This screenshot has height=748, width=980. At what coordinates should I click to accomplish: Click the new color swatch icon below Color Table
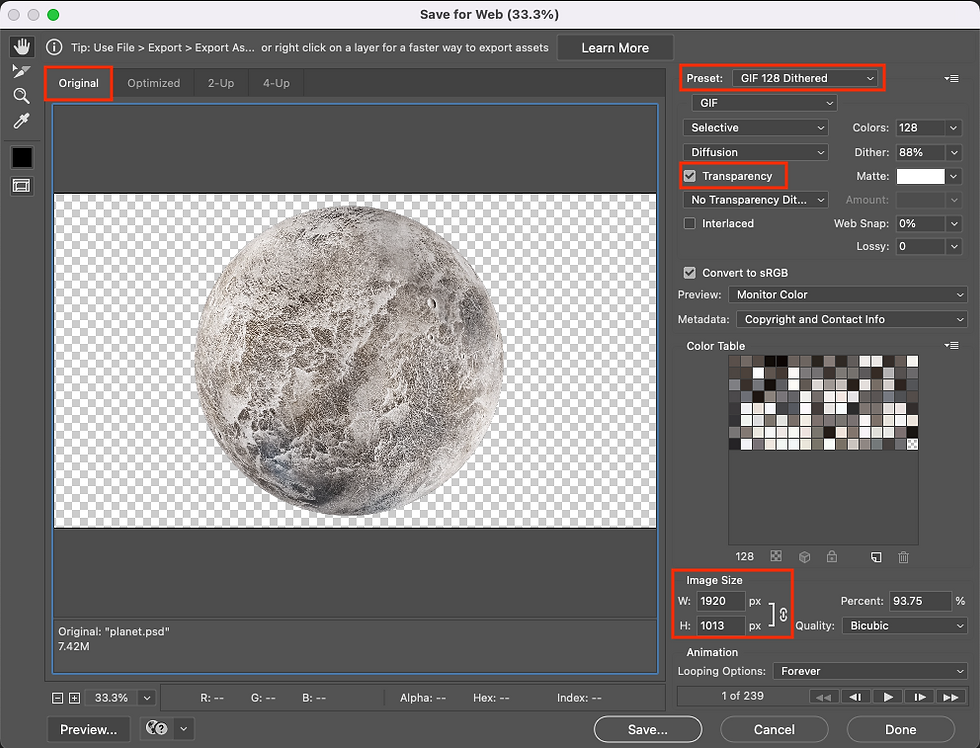click(877, 557)
